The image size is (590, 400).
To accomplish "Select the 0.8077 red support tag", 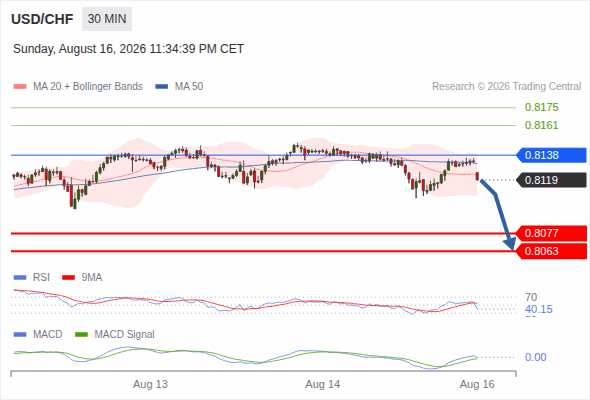I will (x=551, y=233).
